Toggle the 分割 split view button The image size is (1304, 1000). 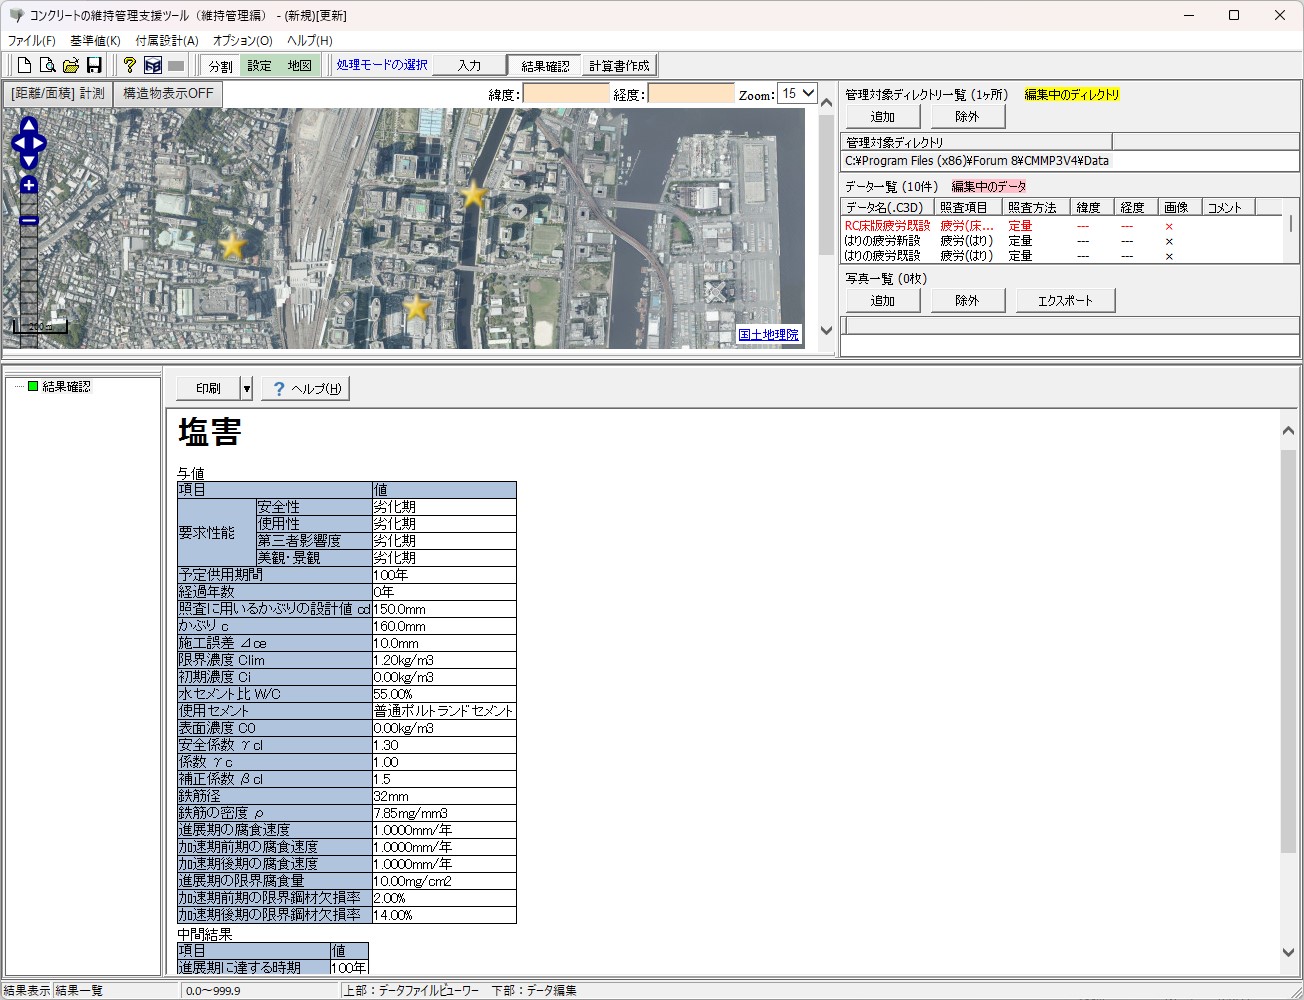pyautogui.click(x=220, y=66)
